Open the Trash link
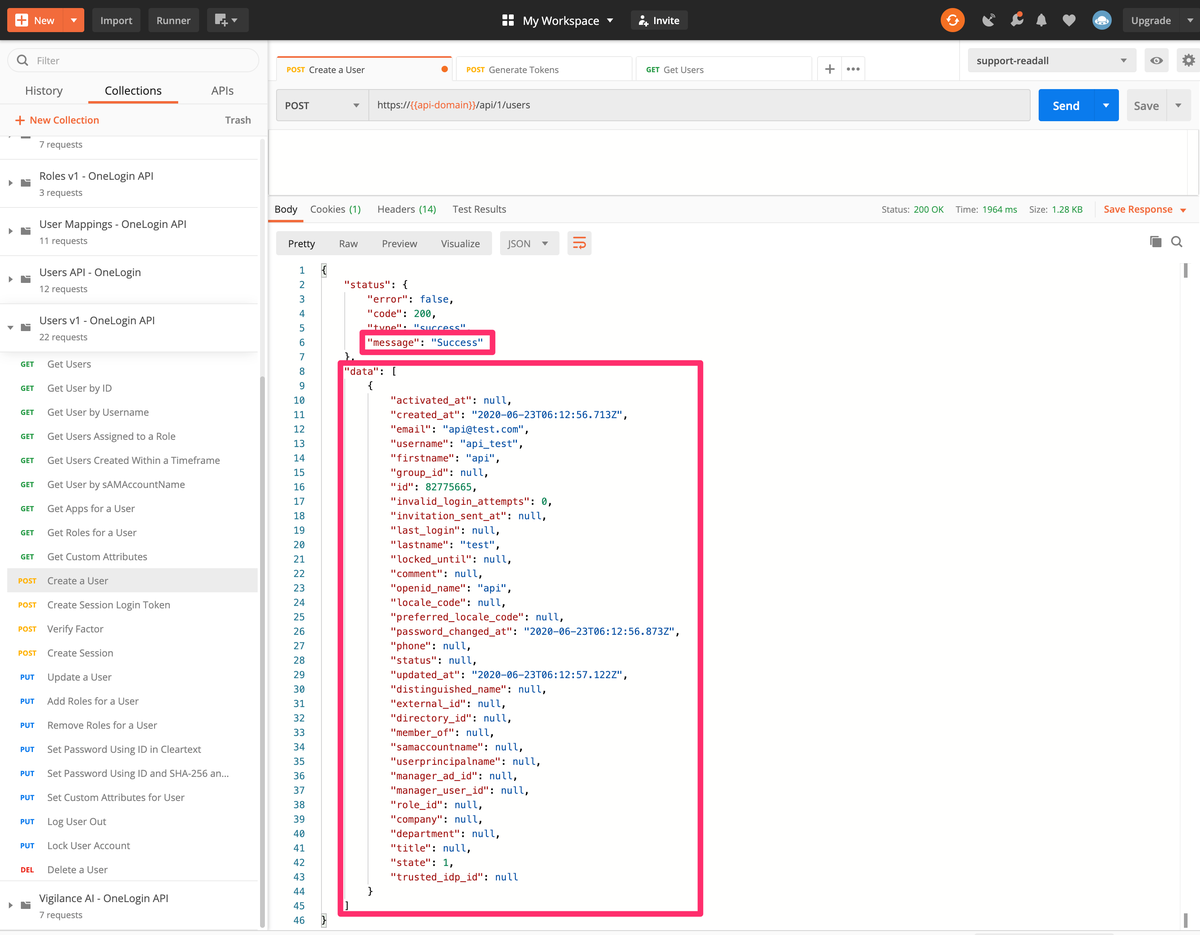1200x935 pixels. click(x=238, y=120)
